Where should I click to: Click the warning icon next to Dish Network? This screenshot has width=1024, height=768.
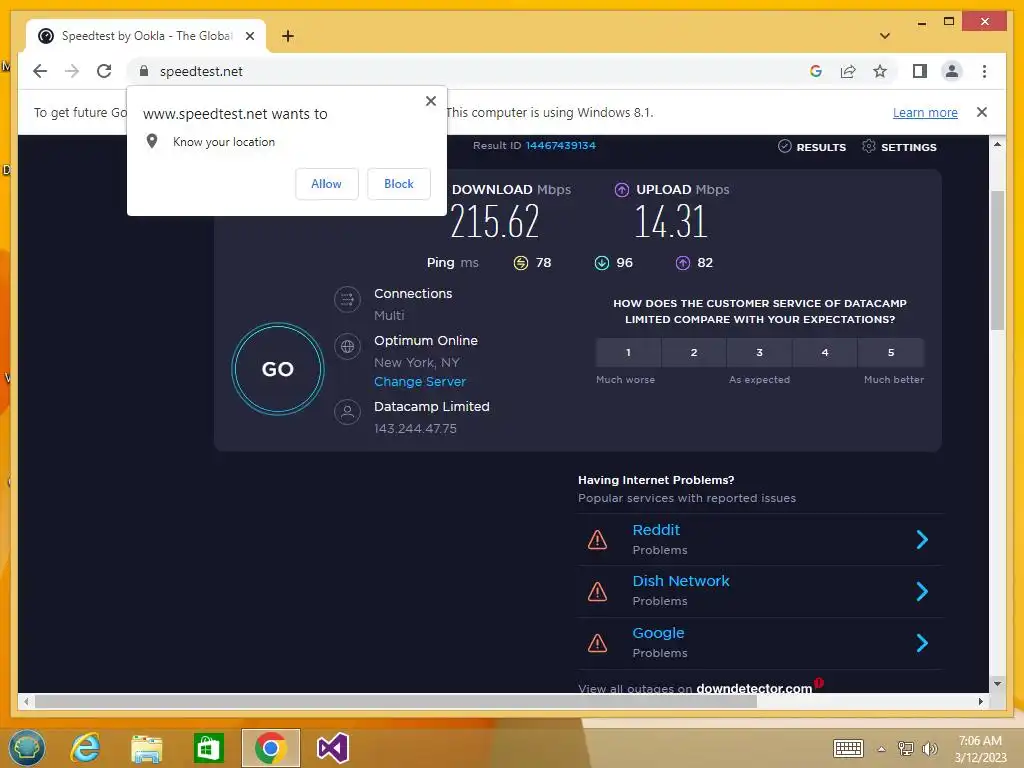pyautogui.click(x=597, y=592)
